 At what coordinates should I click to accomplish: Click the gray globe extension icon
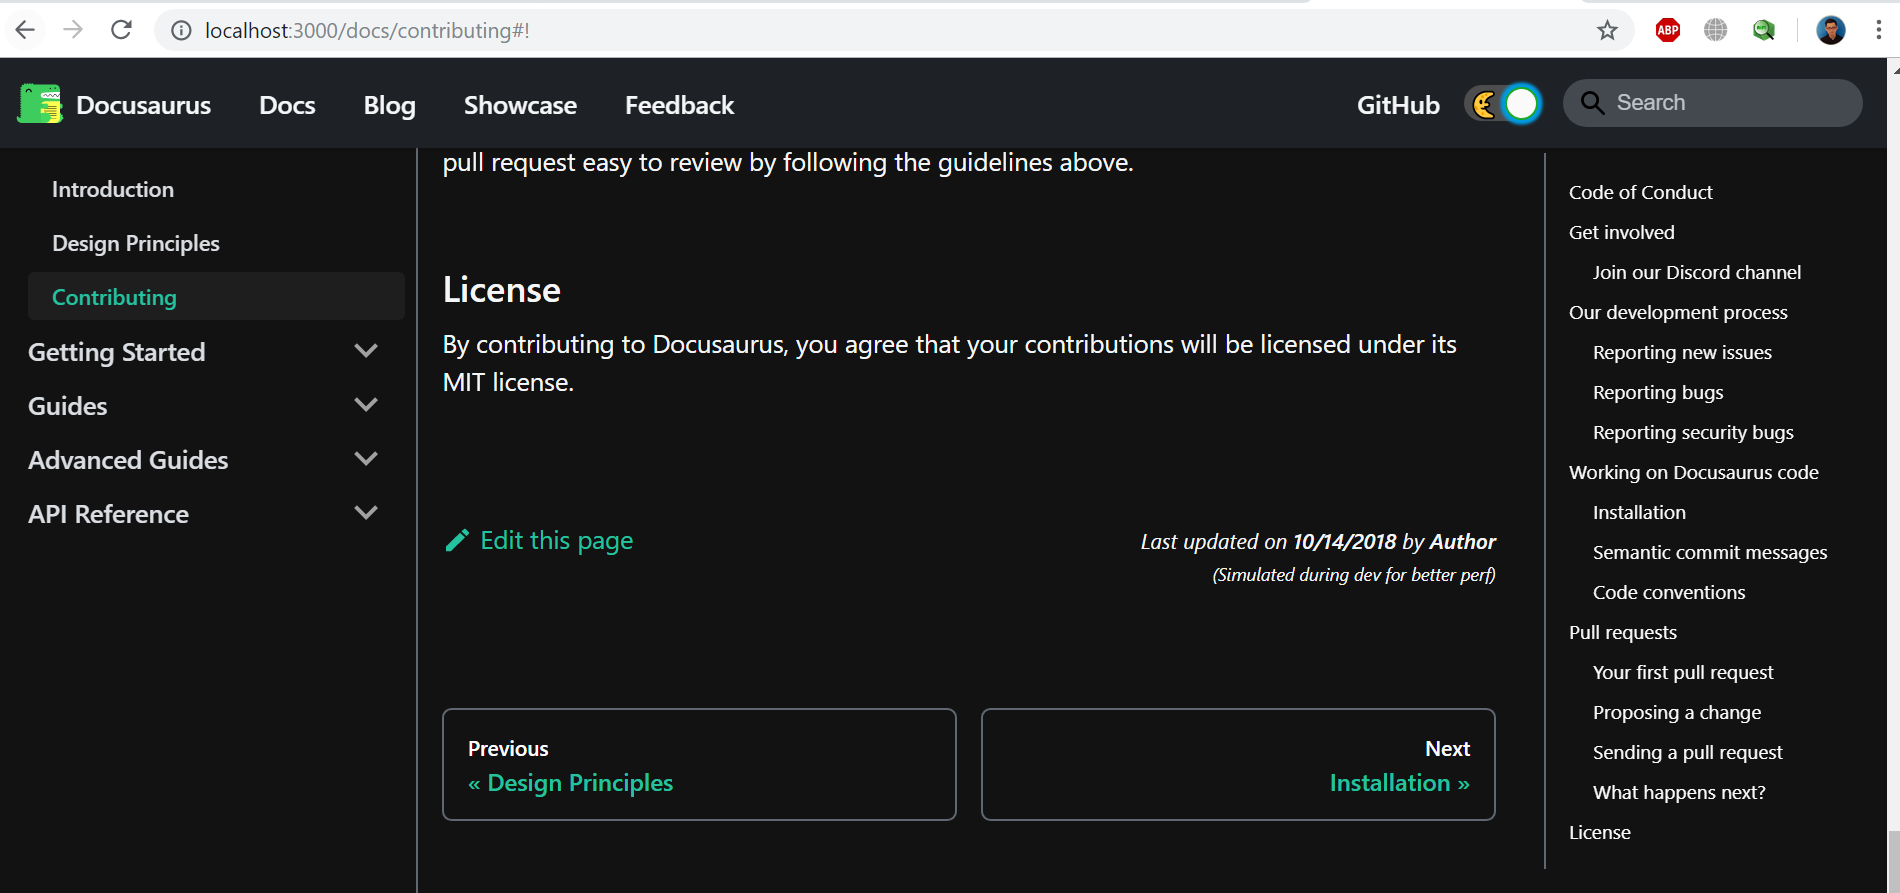[1716, 31]
